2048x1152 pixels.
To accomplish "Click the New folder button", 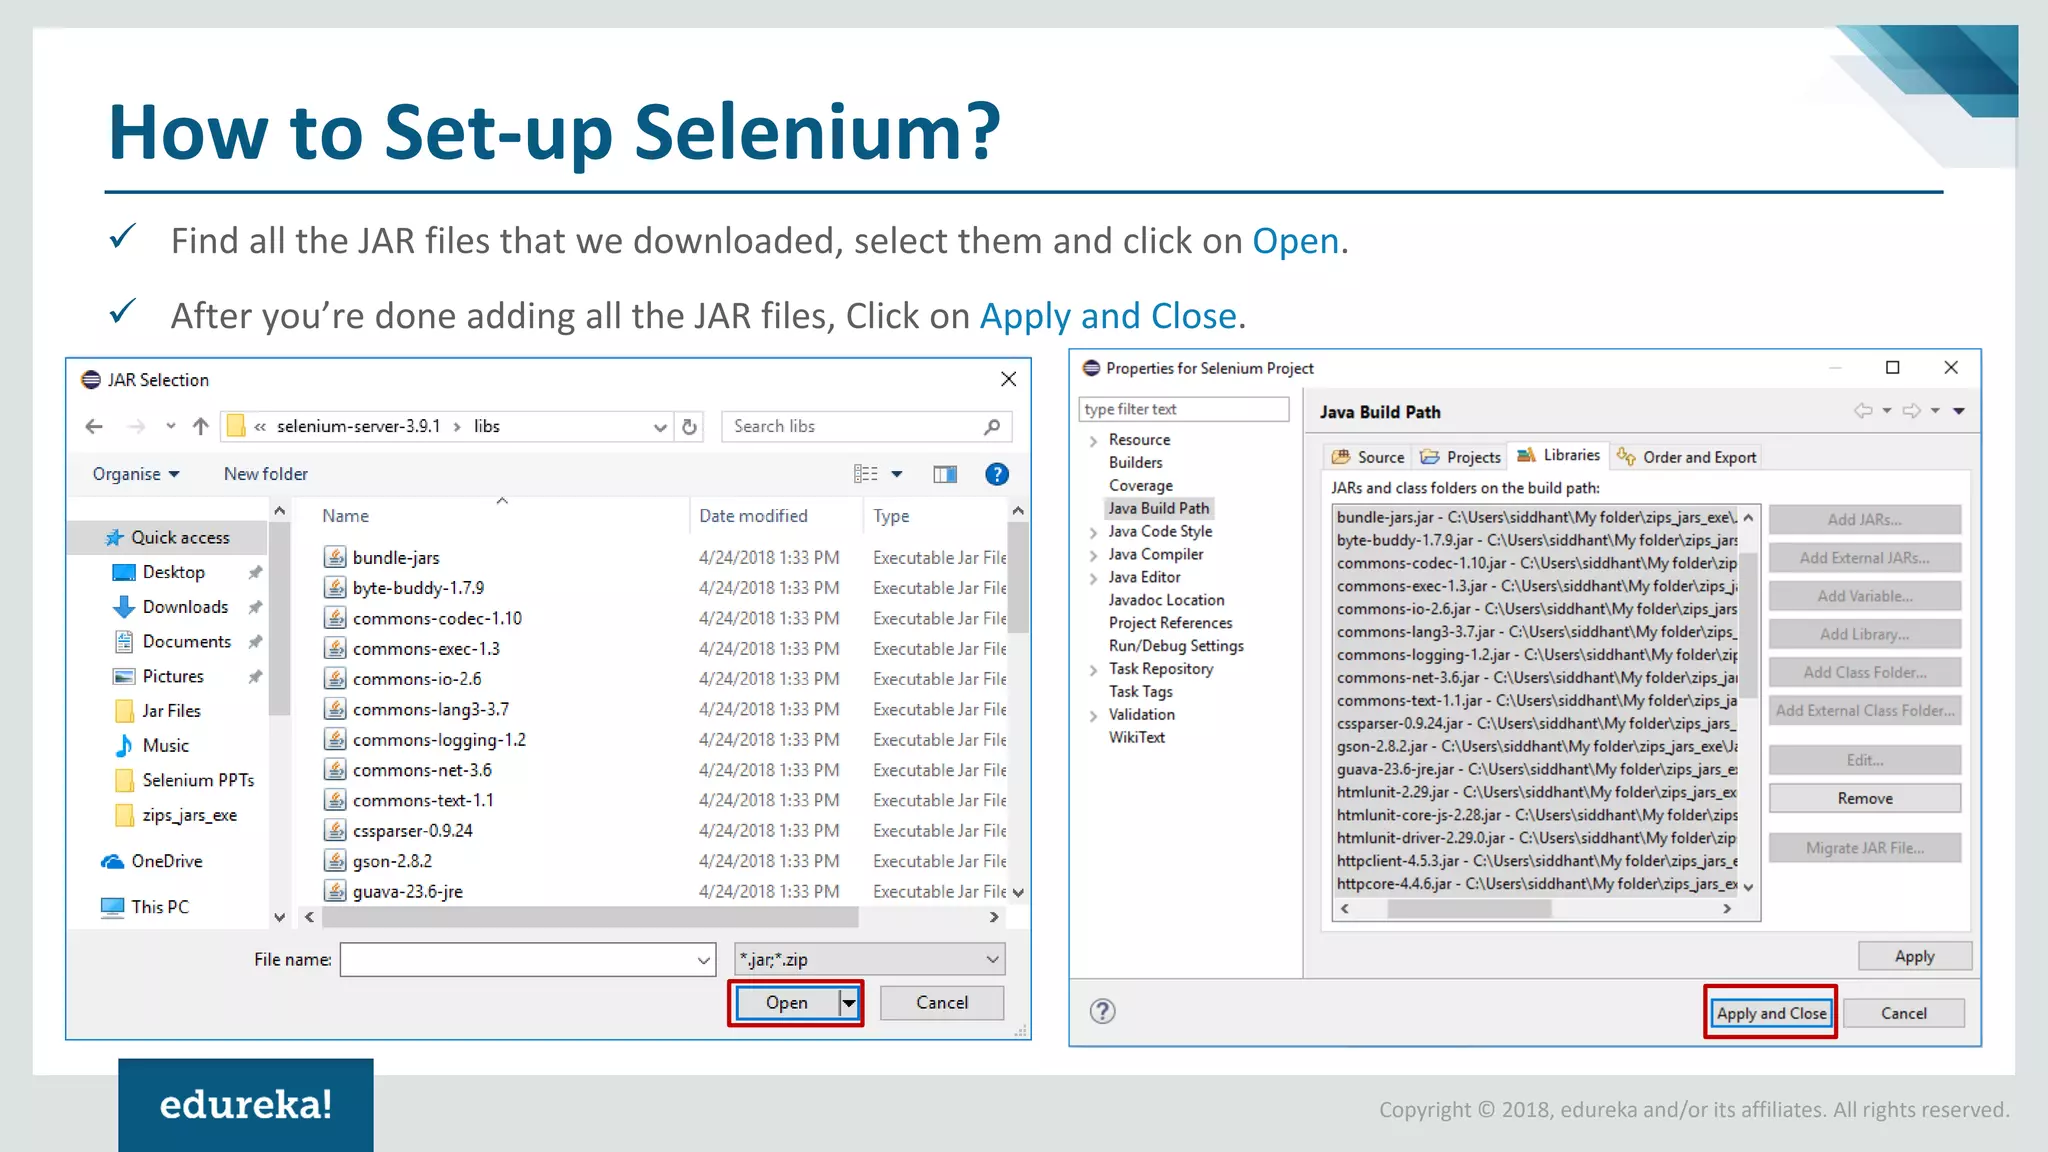I will pos(265,474).
